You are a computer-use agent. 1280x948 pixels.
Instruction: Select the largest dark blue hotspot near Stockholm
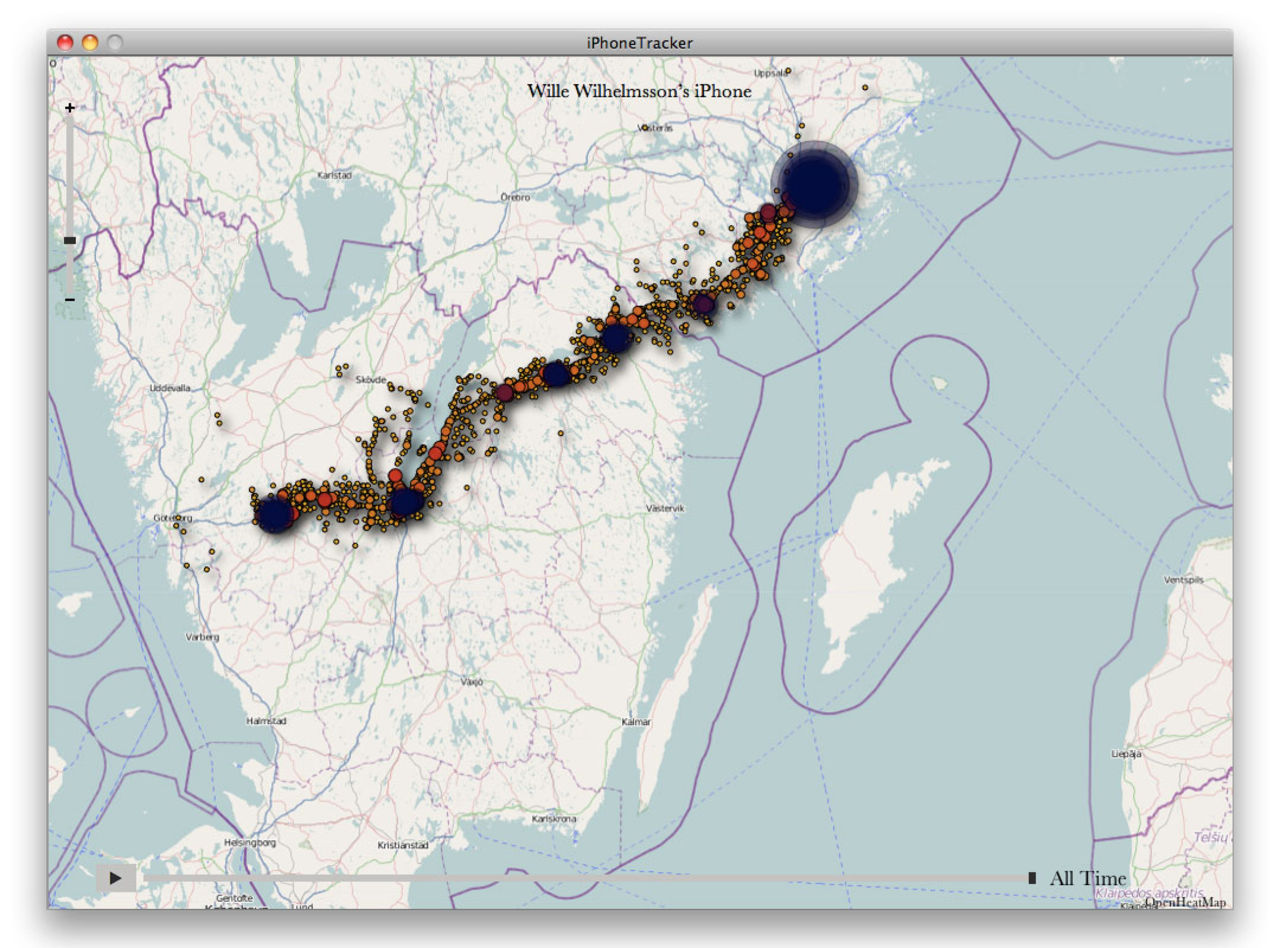(x=816, y=185)
